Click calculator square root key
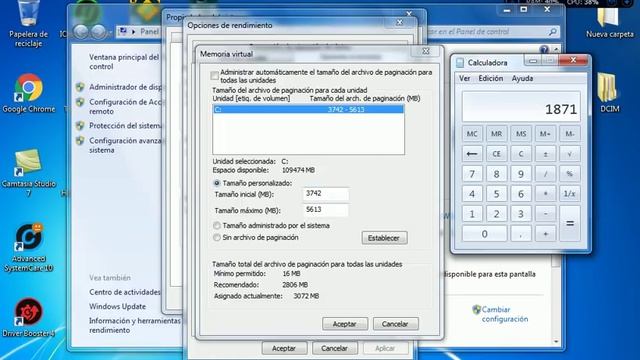The width and height of the screenshot is (640, 360). 569,154
